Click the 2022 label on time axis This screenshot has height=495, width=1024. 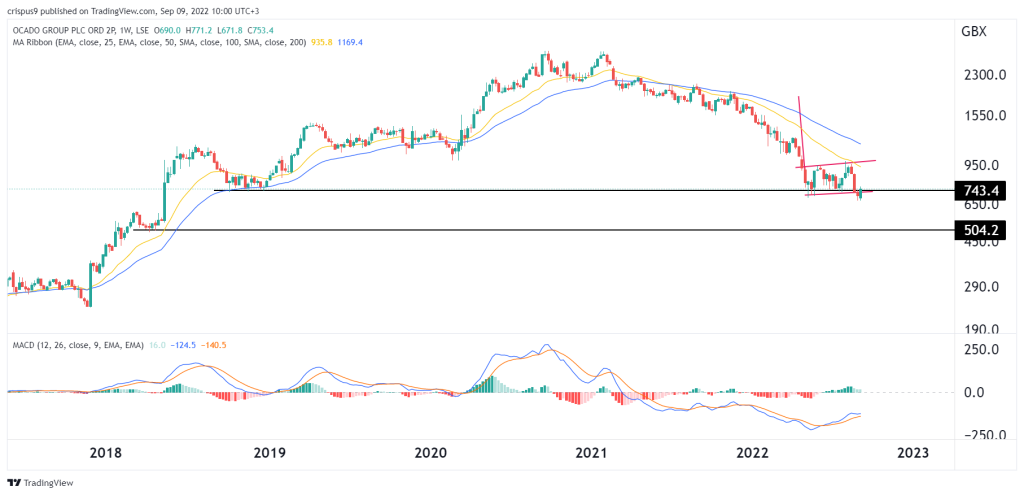[752, 451]
